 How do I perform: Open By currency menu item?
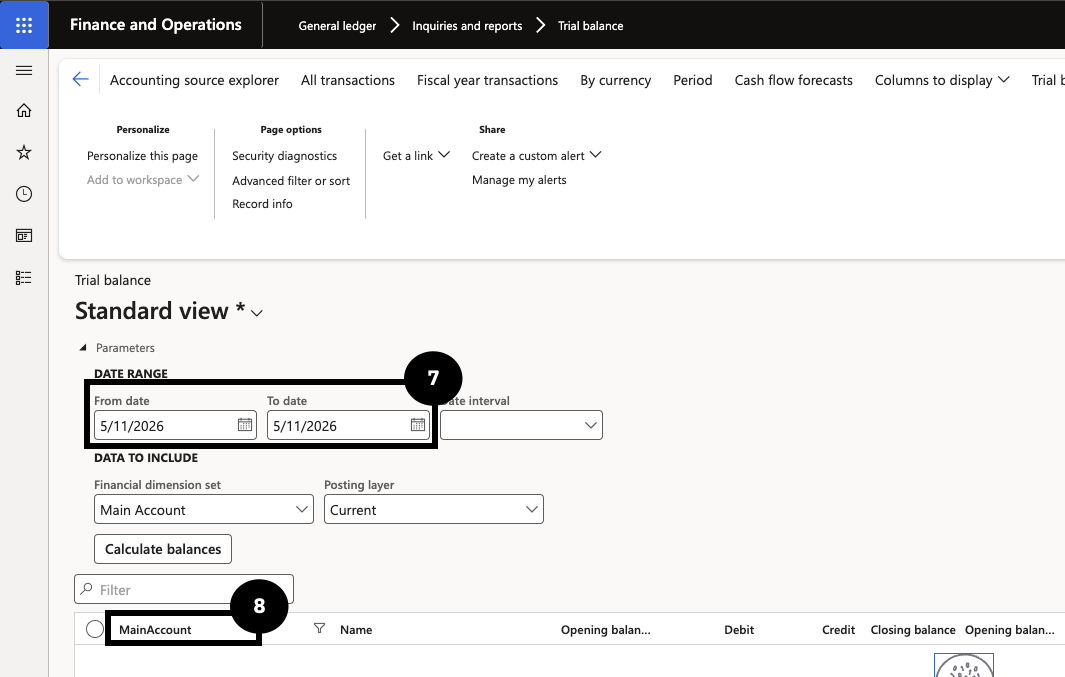click(x=615, y=80)
